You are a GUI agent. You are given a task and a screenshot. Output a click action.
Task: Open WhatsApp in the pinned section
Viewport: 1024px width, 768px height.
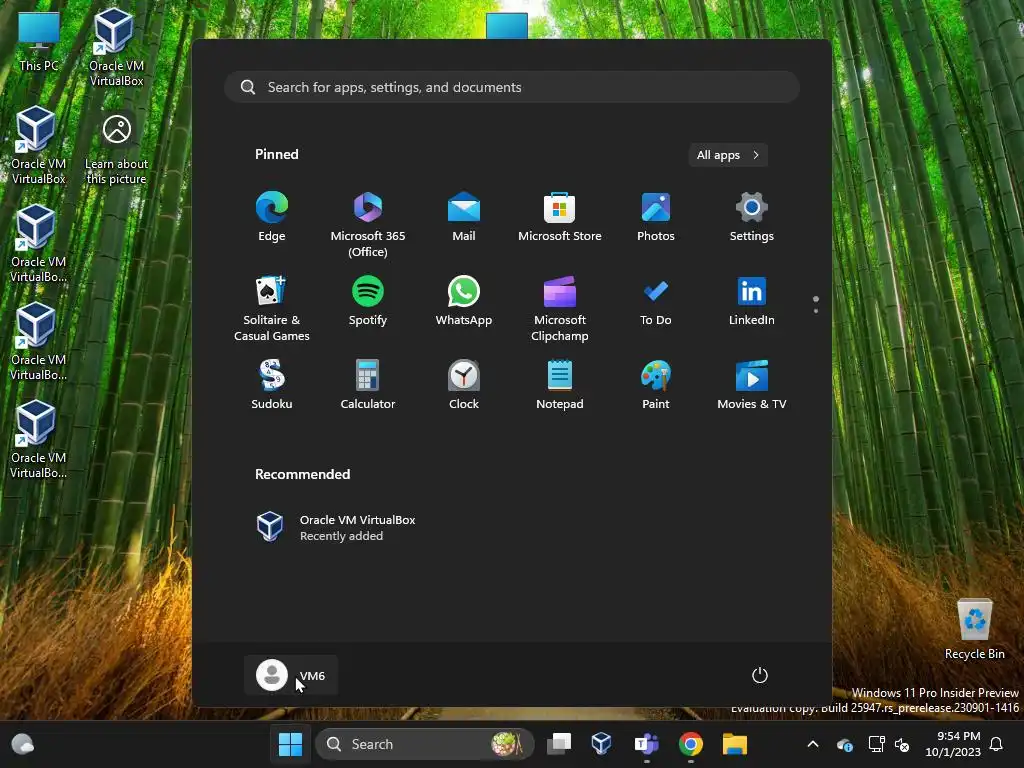click(464, 301)
